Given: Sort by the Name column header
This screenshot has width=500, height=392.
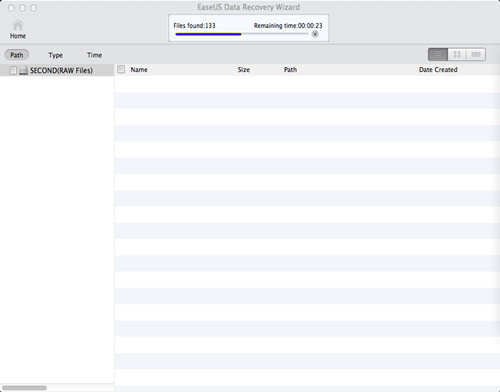Looking at the screenshot, I should 139,70.
